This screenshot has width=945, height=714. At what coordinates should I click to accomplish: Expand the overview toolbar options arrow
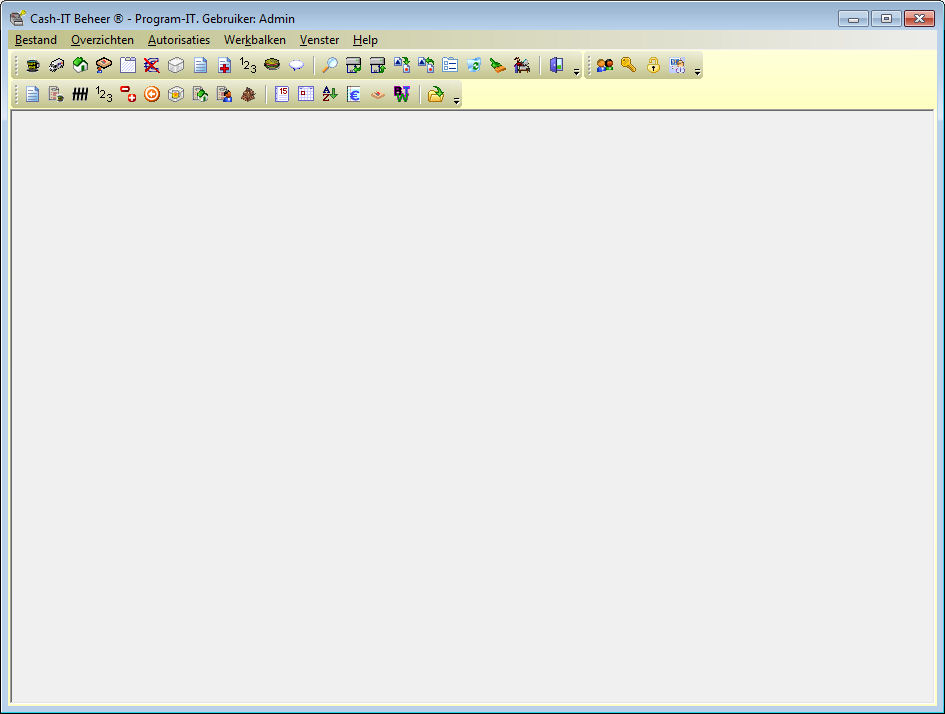(456, 101)
